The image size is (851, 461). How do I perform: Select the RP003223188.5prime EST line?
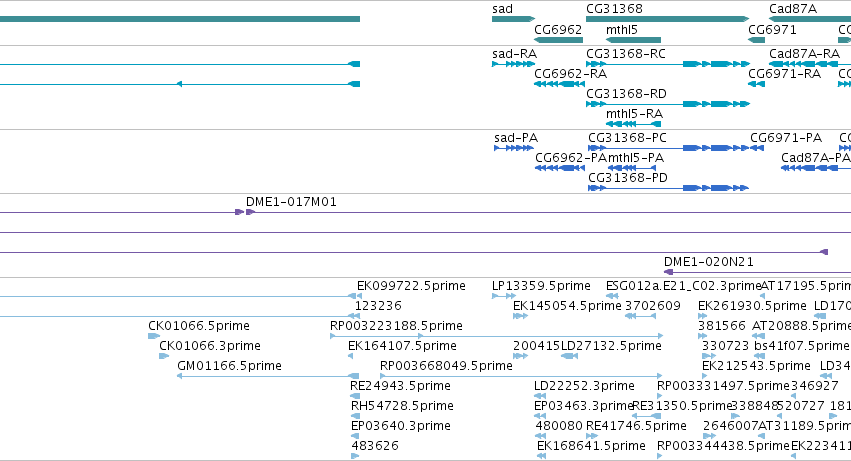[497, 336]
